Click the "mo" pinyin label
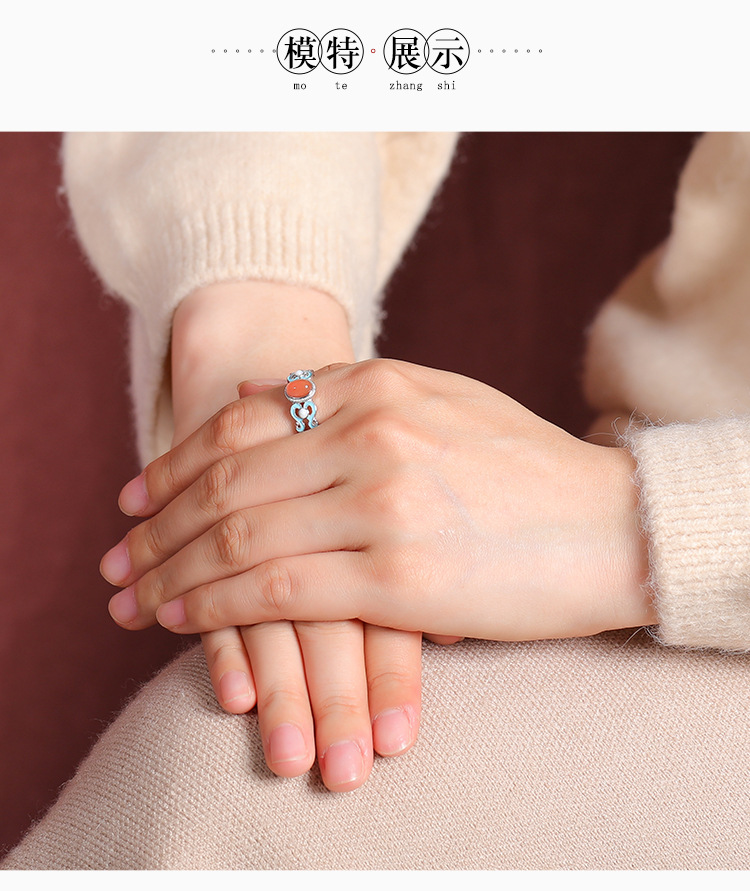Image resolution: width=750 pixels, height=891 pixels. coord(300,86)
